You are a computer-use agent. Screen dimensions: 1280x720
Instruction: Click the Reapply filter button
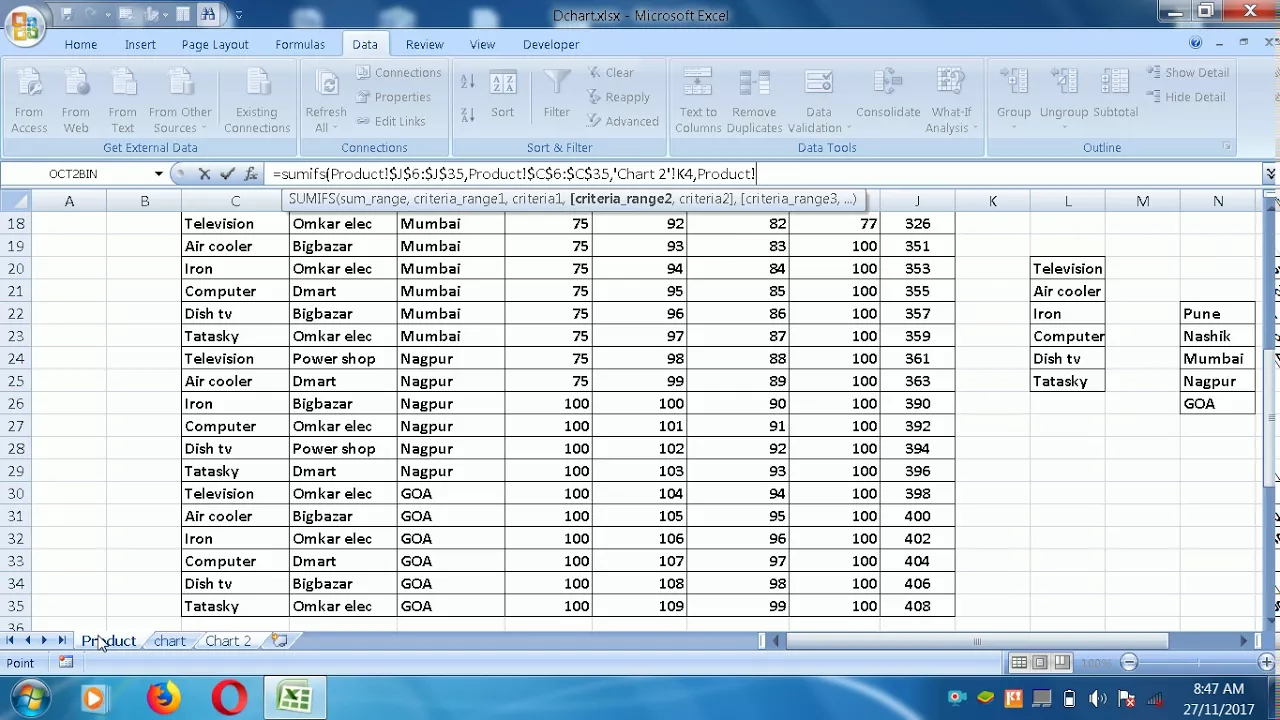click(618, 97)
